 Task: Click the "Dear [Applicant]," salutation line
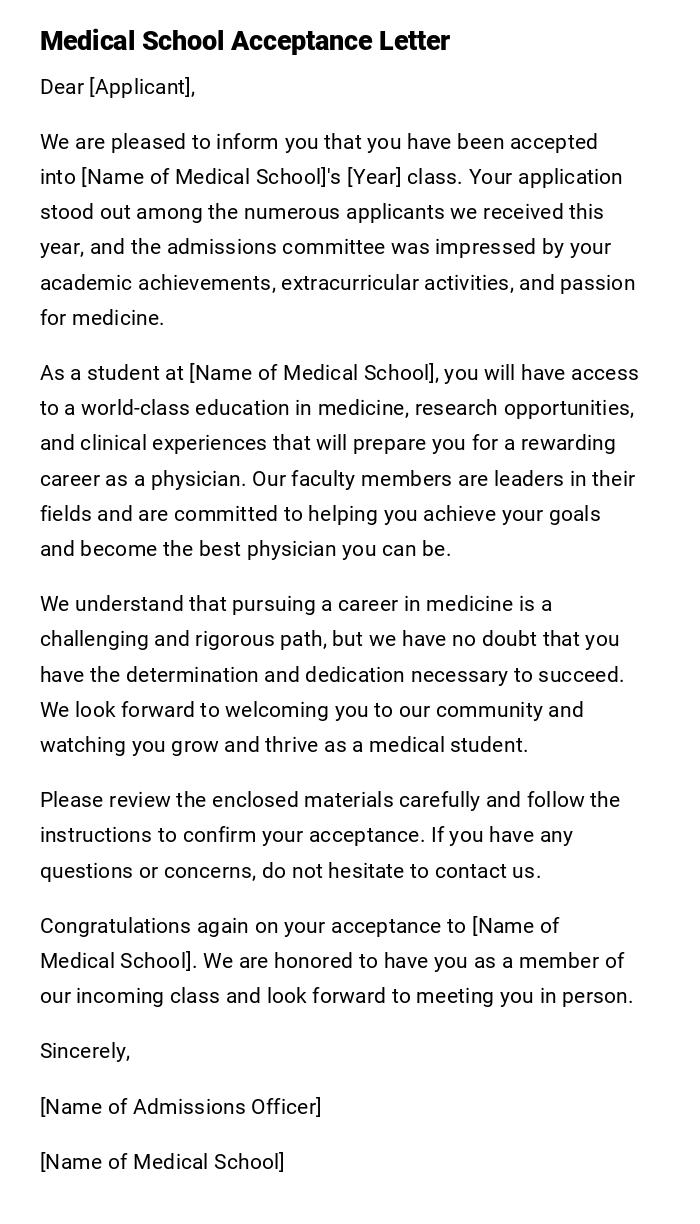click(117, 87)
